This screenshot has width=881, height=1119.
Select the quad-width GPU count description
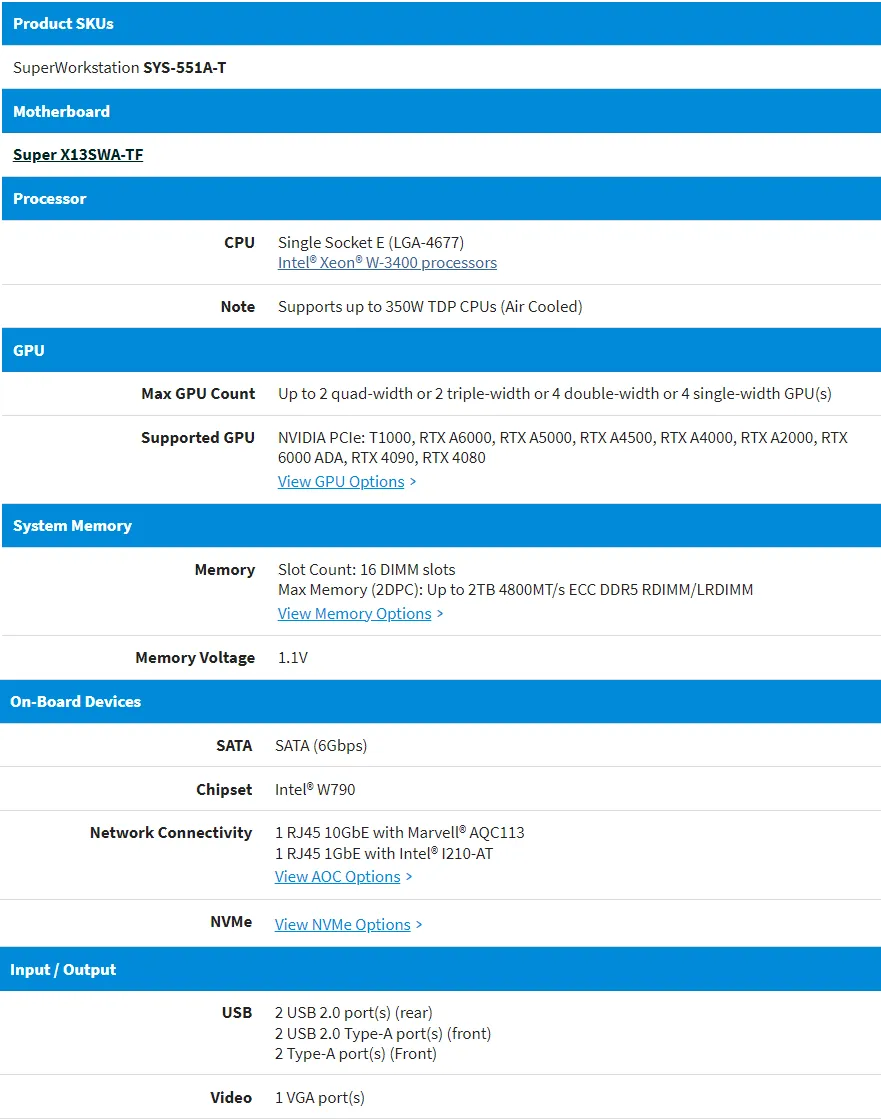point(555,394)
